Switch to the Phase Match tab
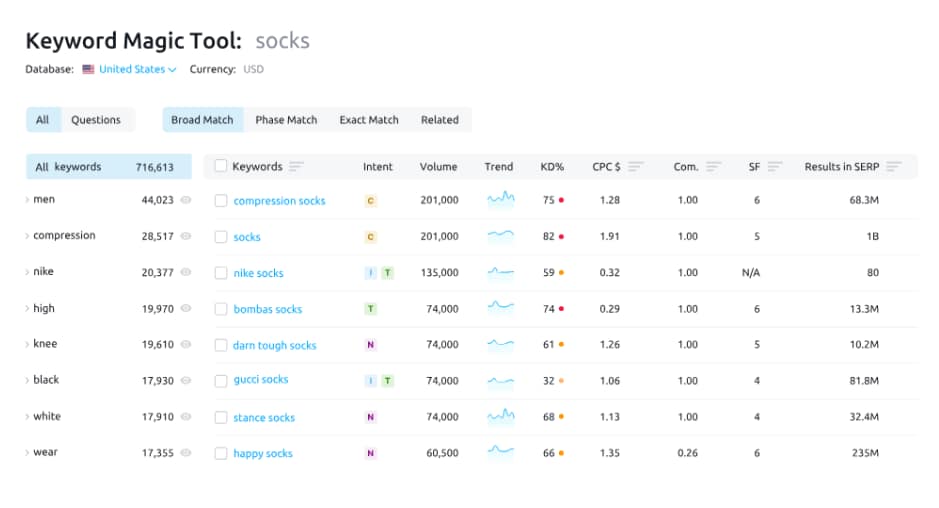This screenshot has height=508, width=939. point(286,120)
